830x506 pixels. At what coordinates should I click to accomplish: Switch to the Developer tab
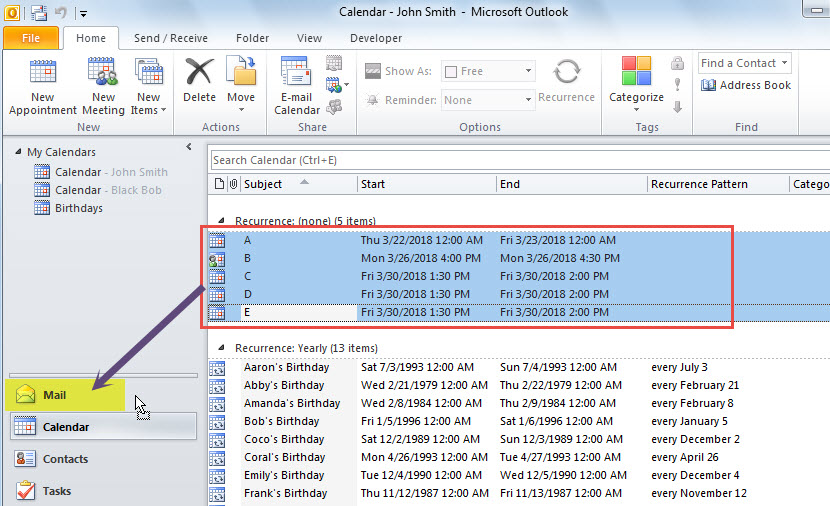[376, 38]
